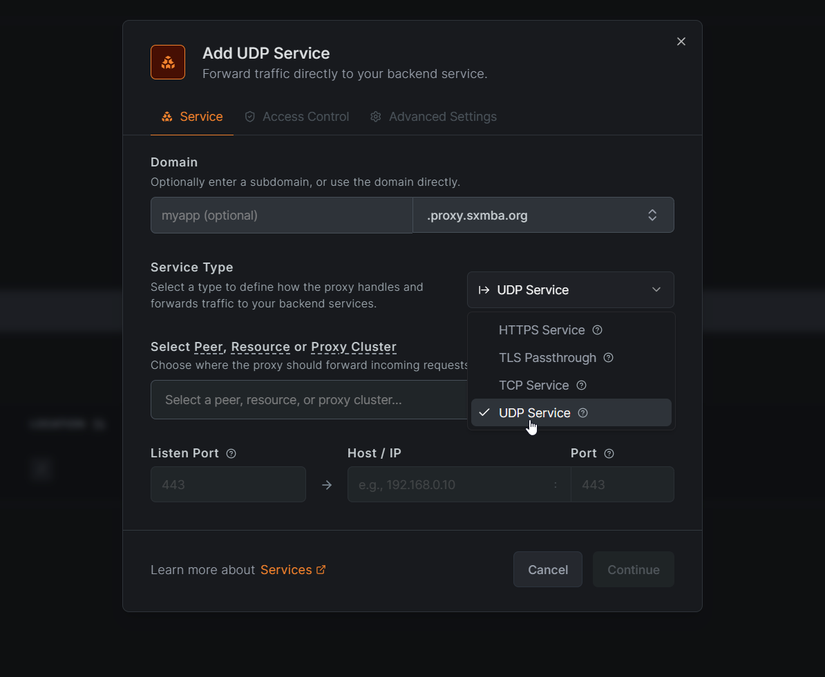The height and width of the screenshot is (677, 825).
Task: Click the up-down chevrons in domain selector
Action: click(x=652, y=215)
